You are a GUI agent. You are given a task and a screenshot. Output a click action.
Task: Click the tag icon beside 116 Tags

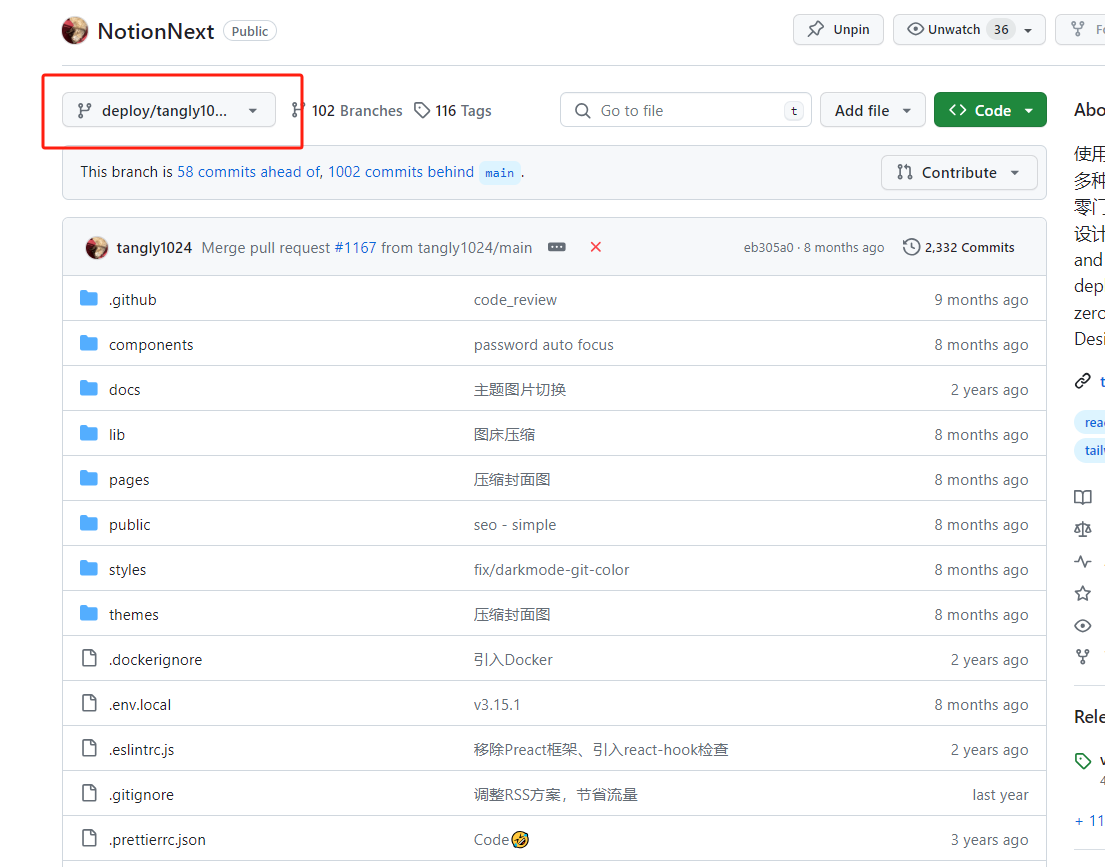point(422,110)
